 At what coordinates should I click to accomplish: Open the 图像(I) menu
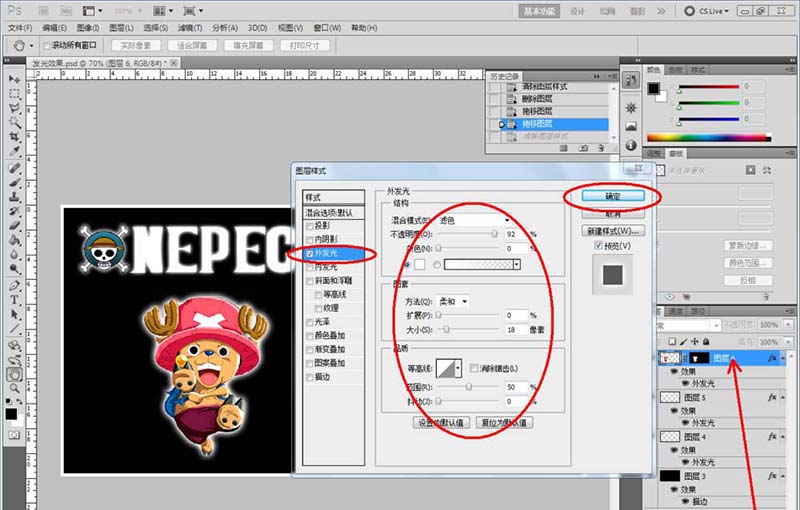(88, 28)
